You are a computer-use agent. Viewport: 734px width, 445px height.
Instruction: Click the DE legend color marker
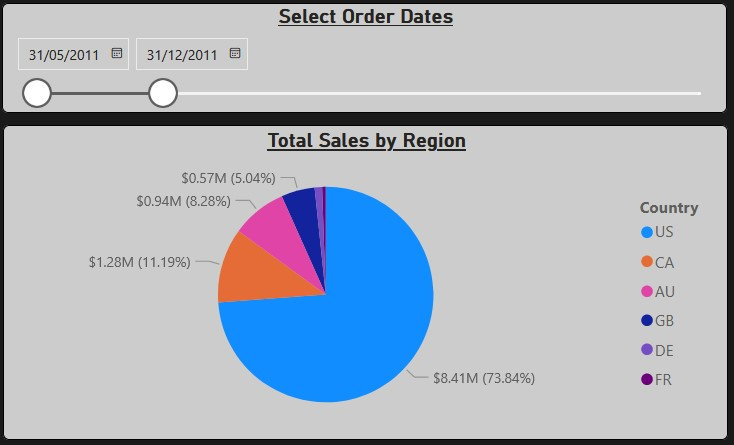click(x=646, y=350)
